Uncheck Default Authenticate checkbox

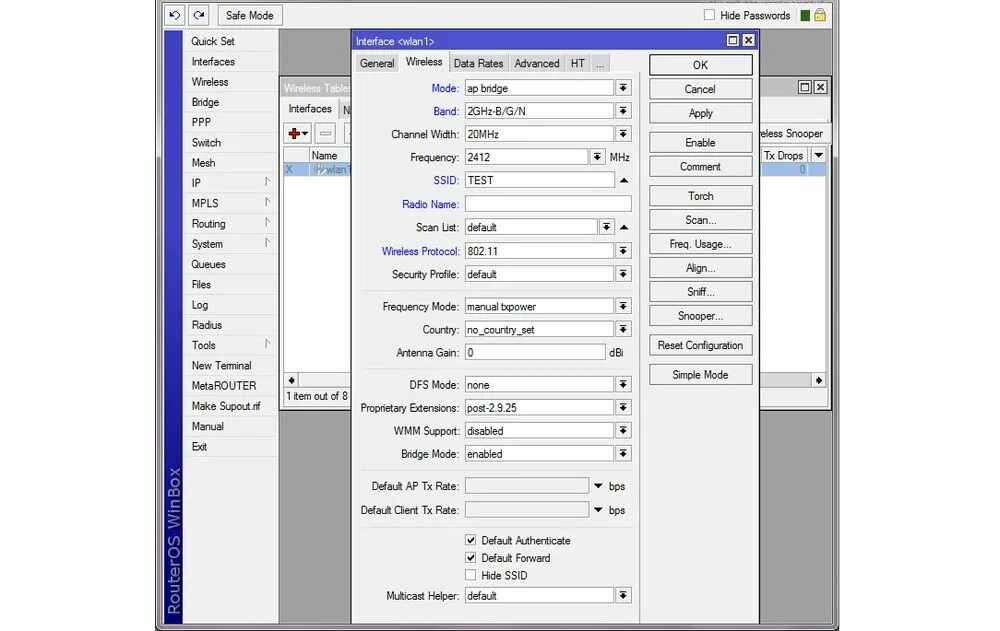point(471,540)
